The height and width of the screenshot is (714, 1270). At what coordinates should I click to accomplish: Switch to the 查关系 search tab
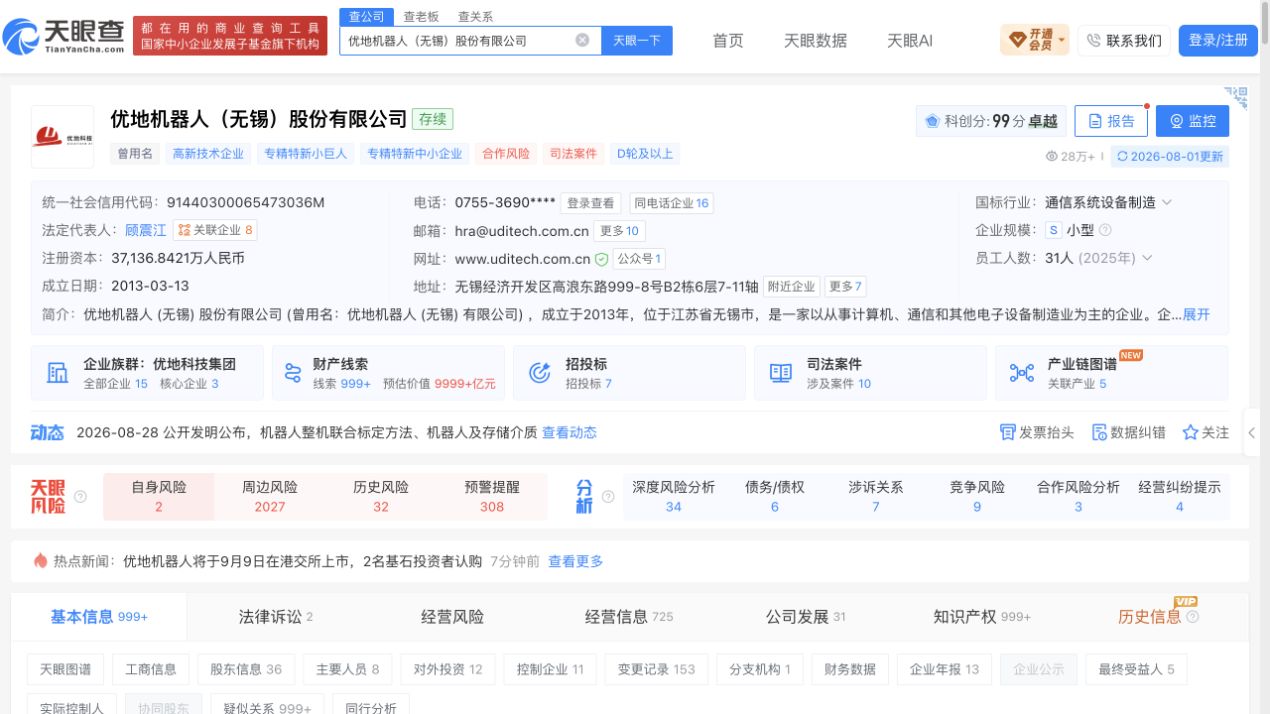click(475, 16)
